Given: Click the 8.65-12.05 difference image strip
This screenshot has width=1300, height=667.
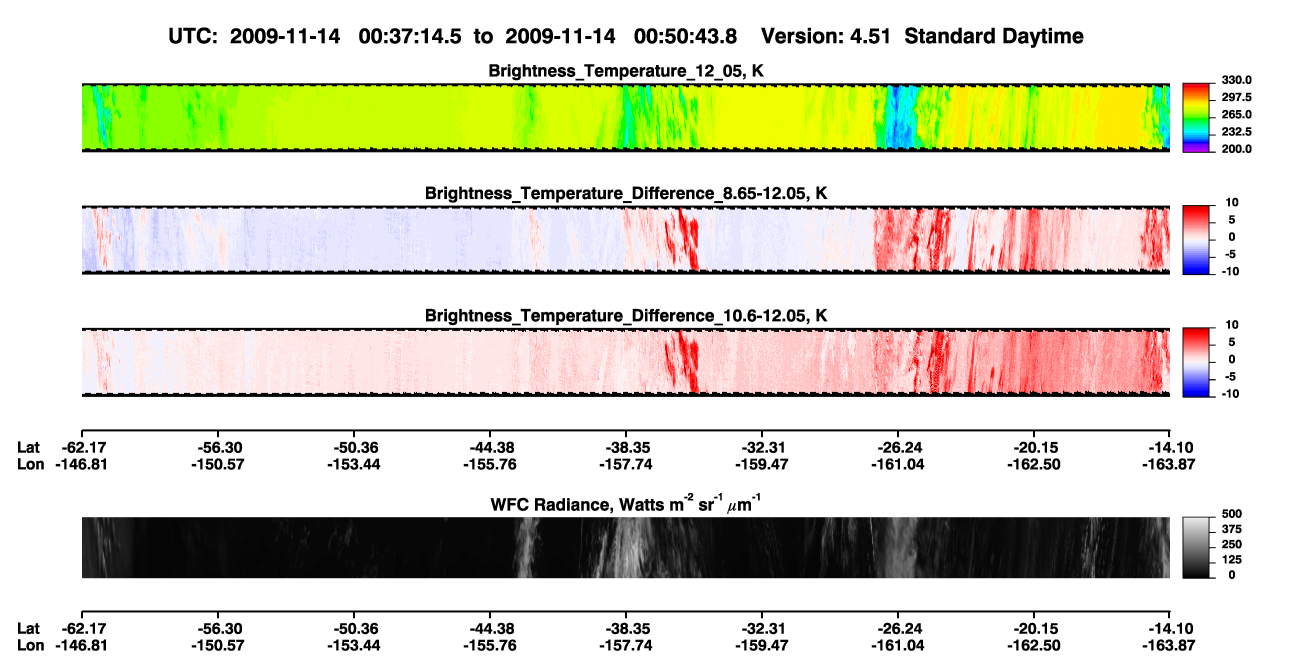Looking at the screenshot, I should 625,239.
